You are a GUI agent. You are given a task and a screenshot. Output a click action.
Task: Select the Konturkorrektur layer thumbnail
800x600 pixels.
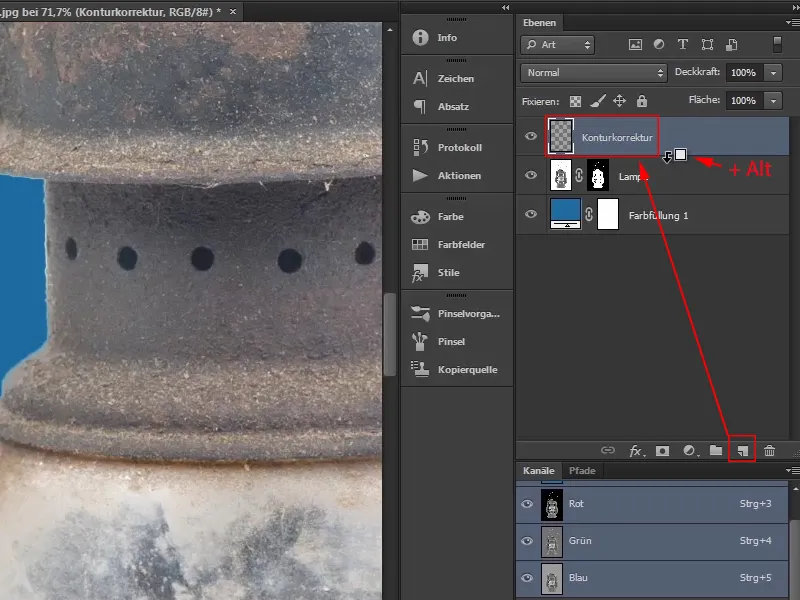561,136
